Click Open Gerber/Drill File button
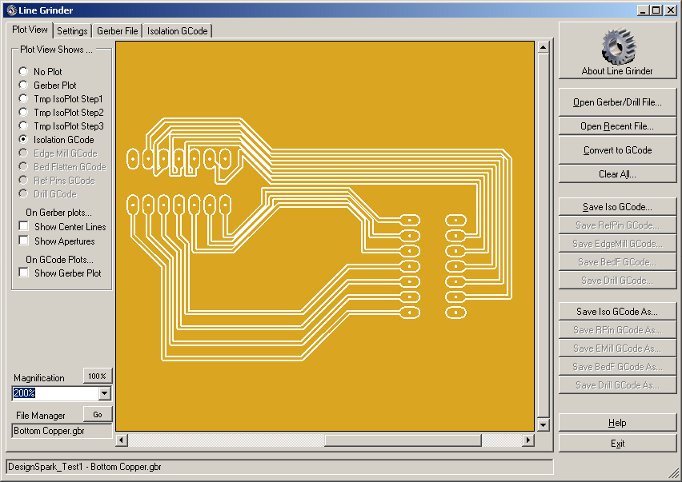Screen dimensions: 682x482 (617, 102)
